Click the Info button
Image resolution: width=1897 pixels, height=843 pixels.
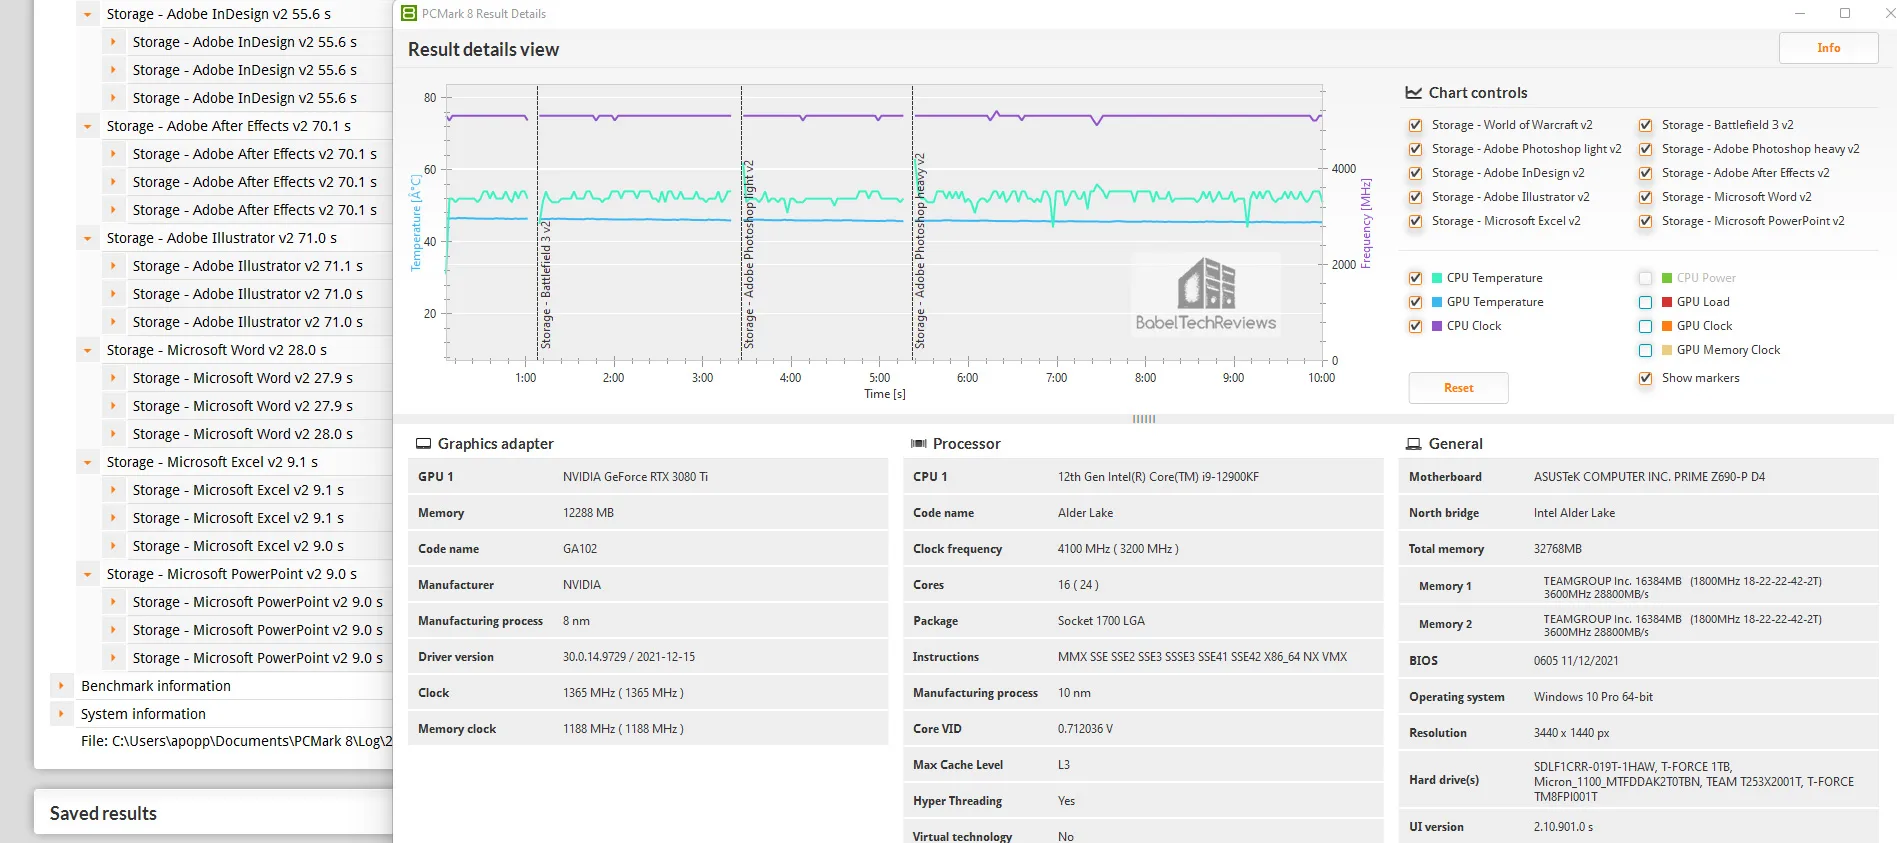pyautogui.click(x=1828, y=48)
